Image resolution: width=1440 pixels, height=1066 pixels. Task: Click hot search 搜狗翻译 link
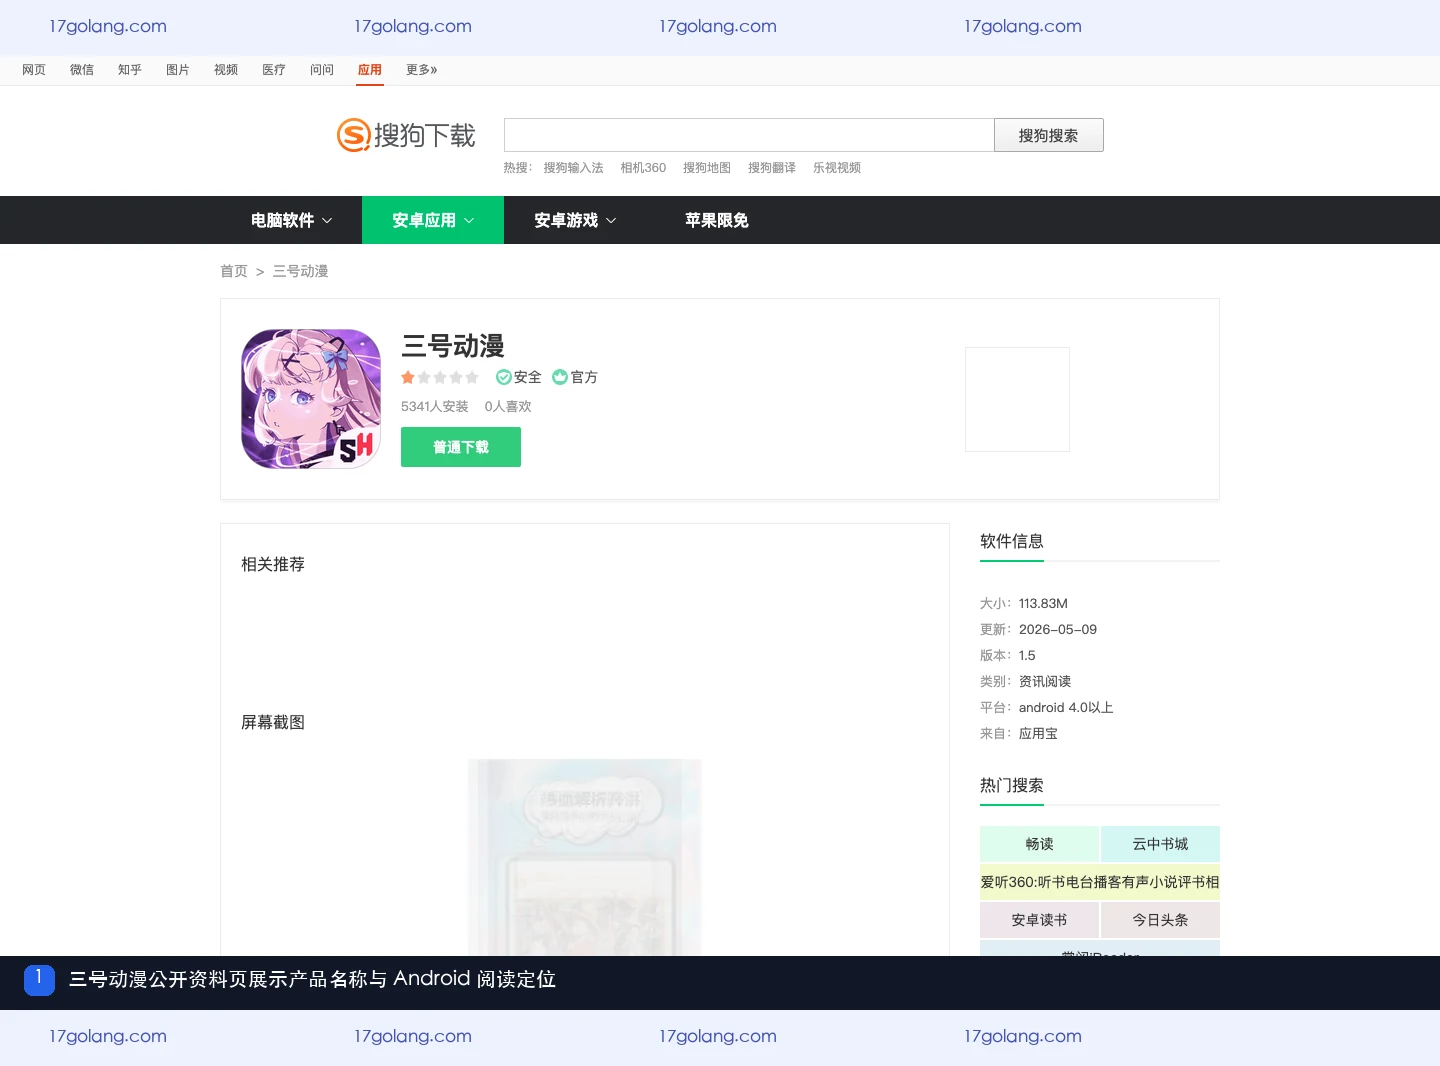point(772,168)
